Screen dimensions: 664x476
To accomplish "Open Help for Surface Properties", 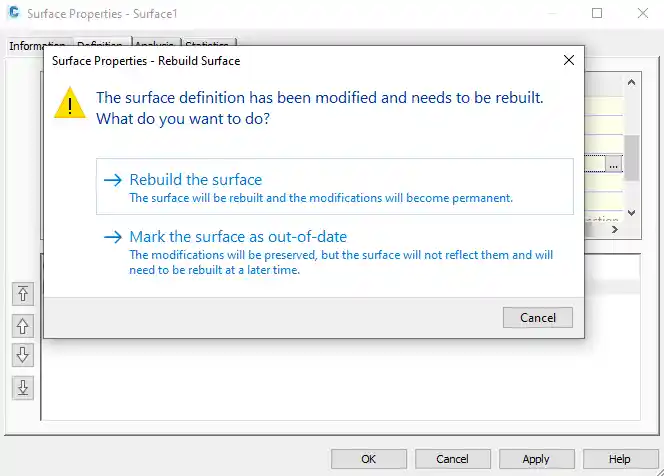I will point(620,459).
